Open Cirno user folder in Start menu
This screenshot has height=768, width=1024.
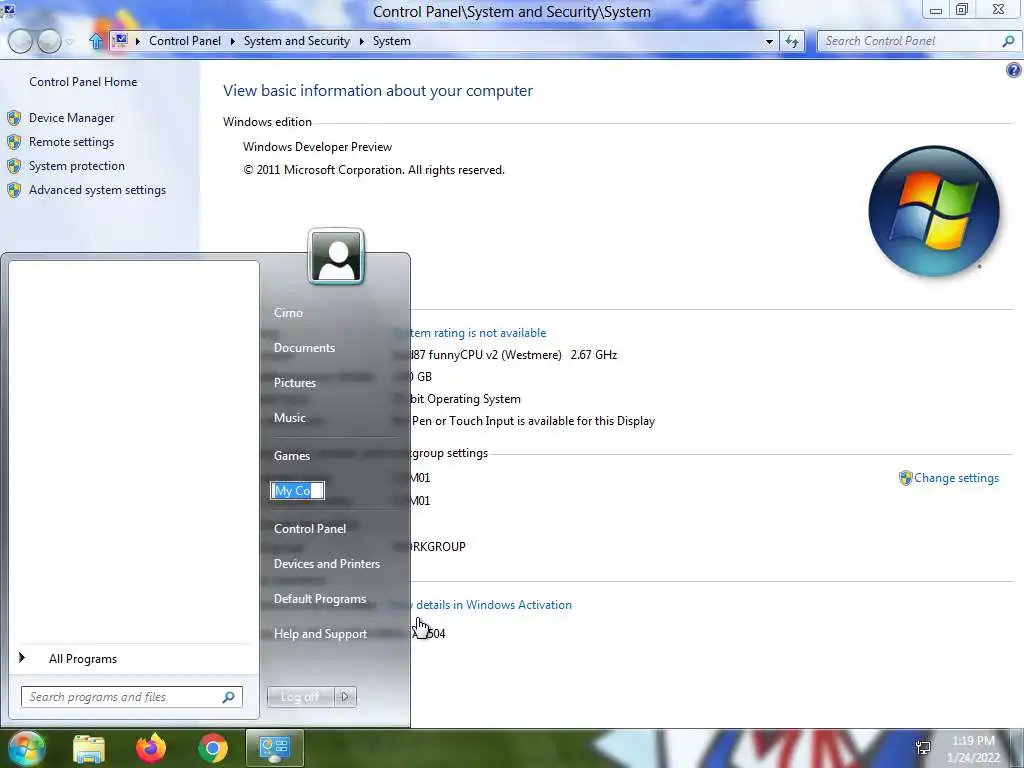pyautogui.click(x=288, y=313)
